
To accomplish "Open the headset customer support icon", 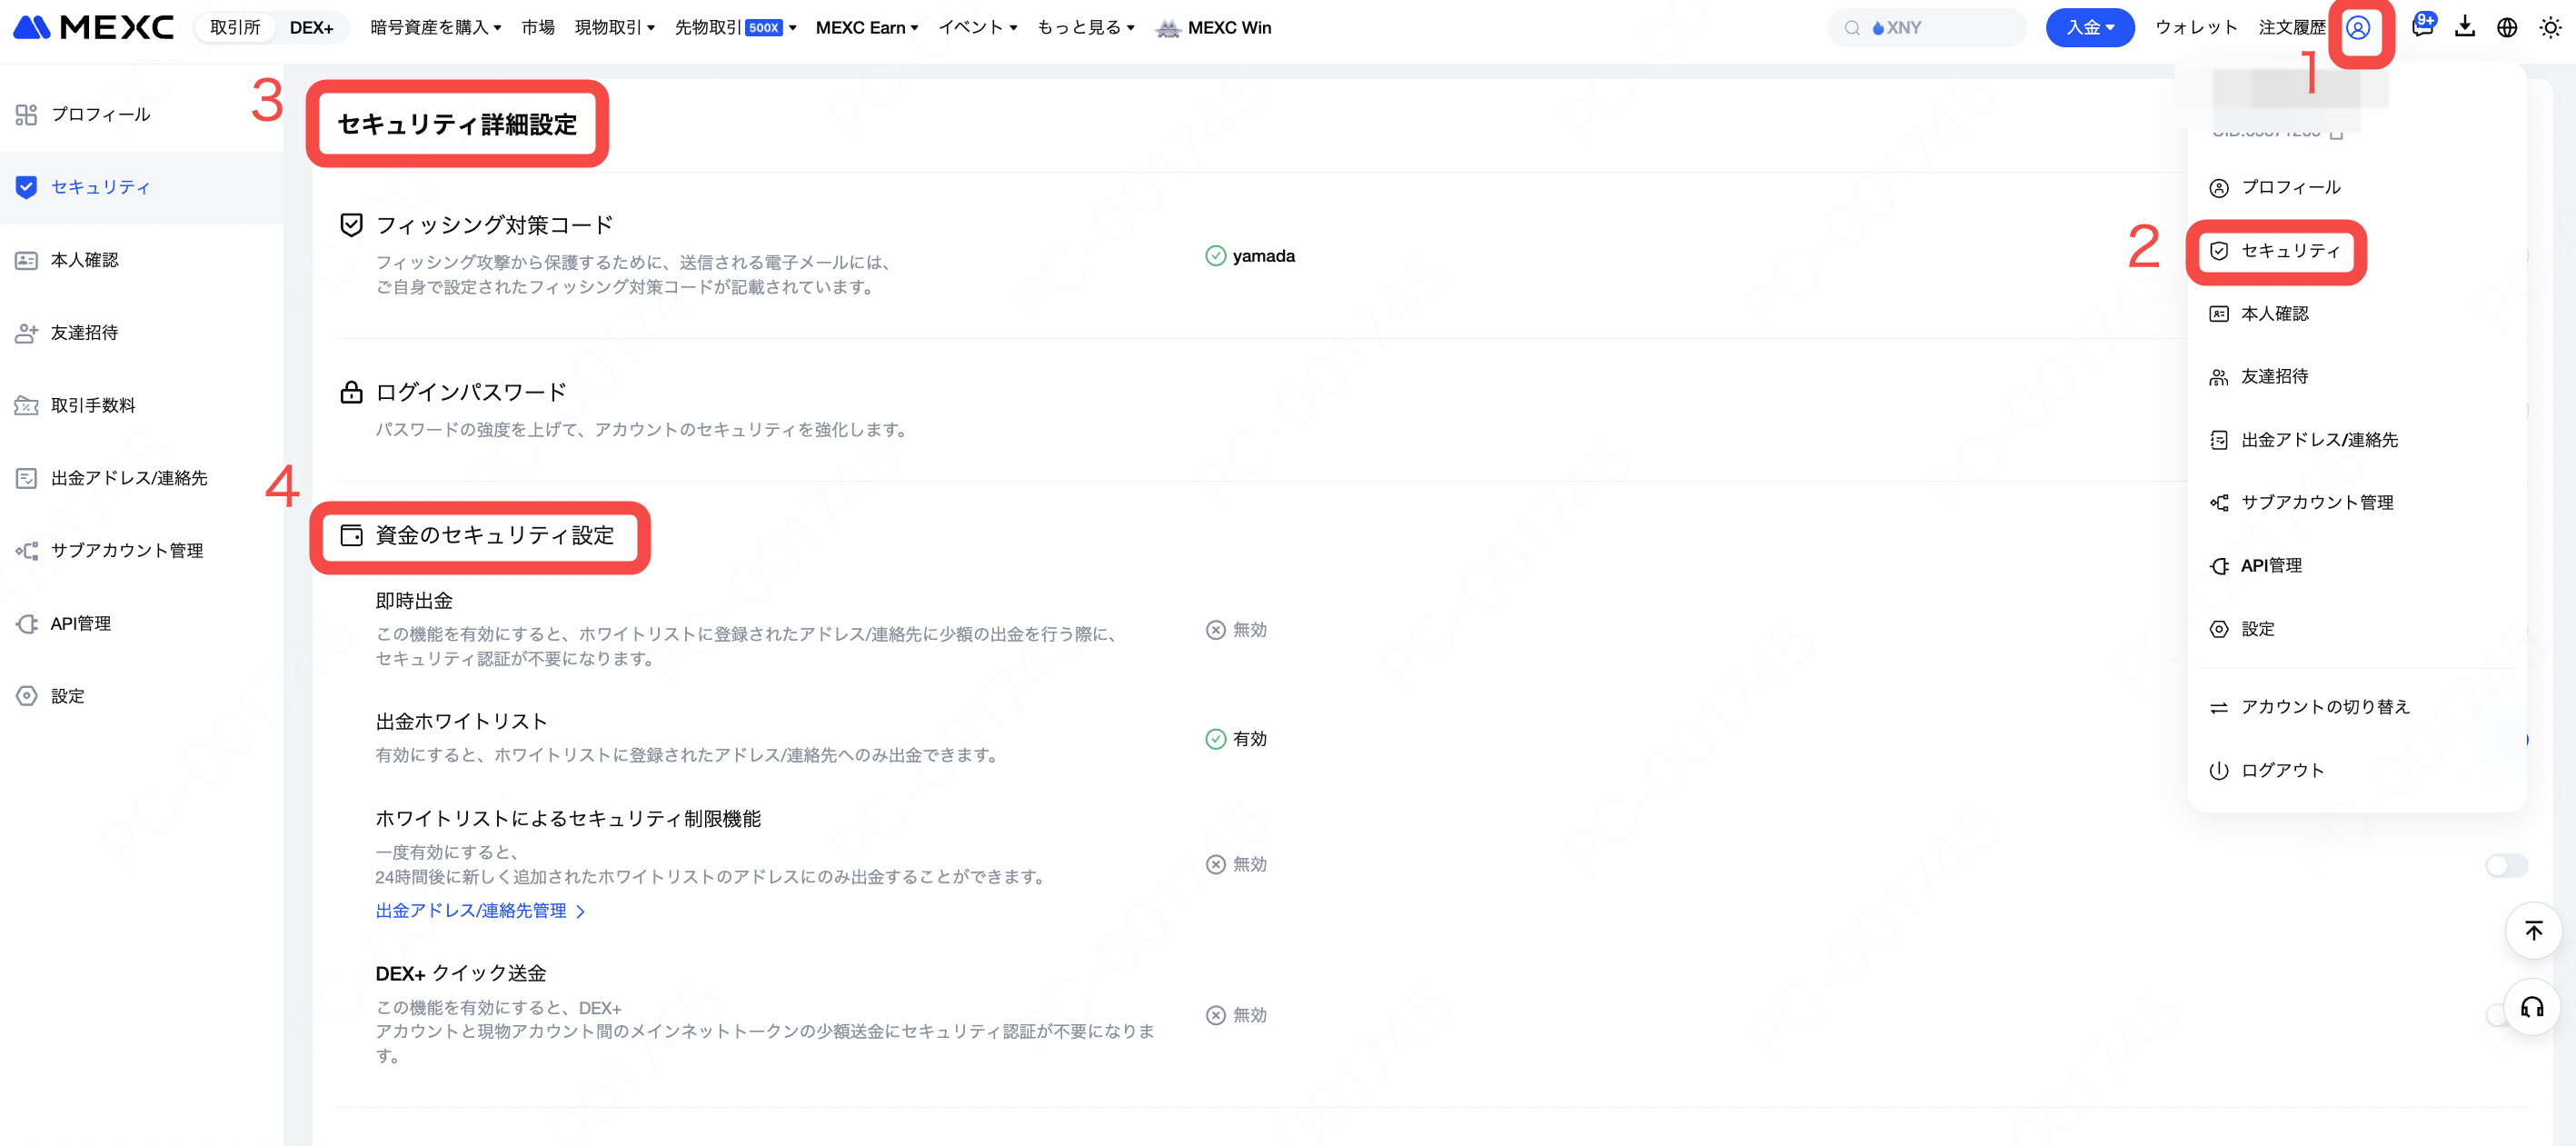I will (2532, 1007).
